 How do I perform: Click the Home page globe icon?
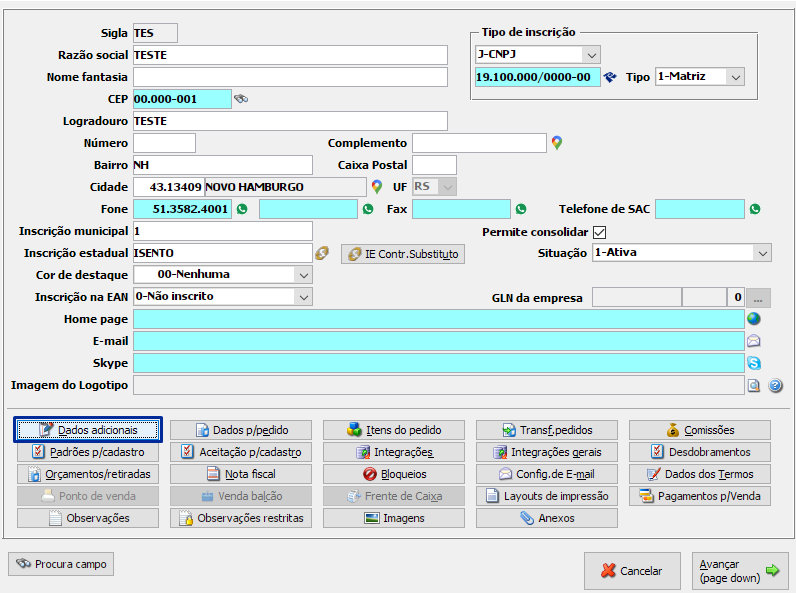pyautogui.click(x=754, y=319)
